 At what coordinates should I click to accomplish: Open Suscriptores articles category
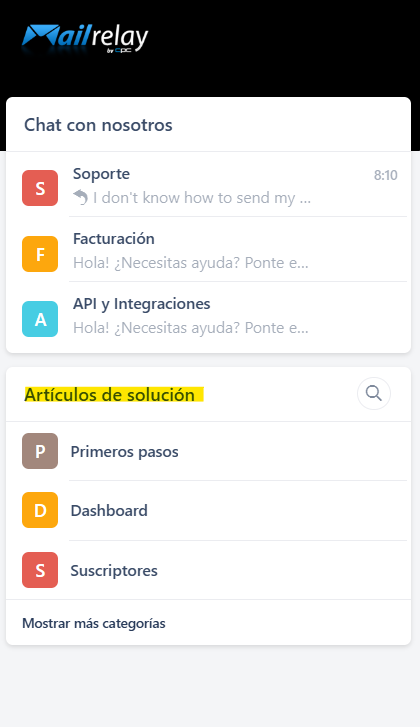208,570
